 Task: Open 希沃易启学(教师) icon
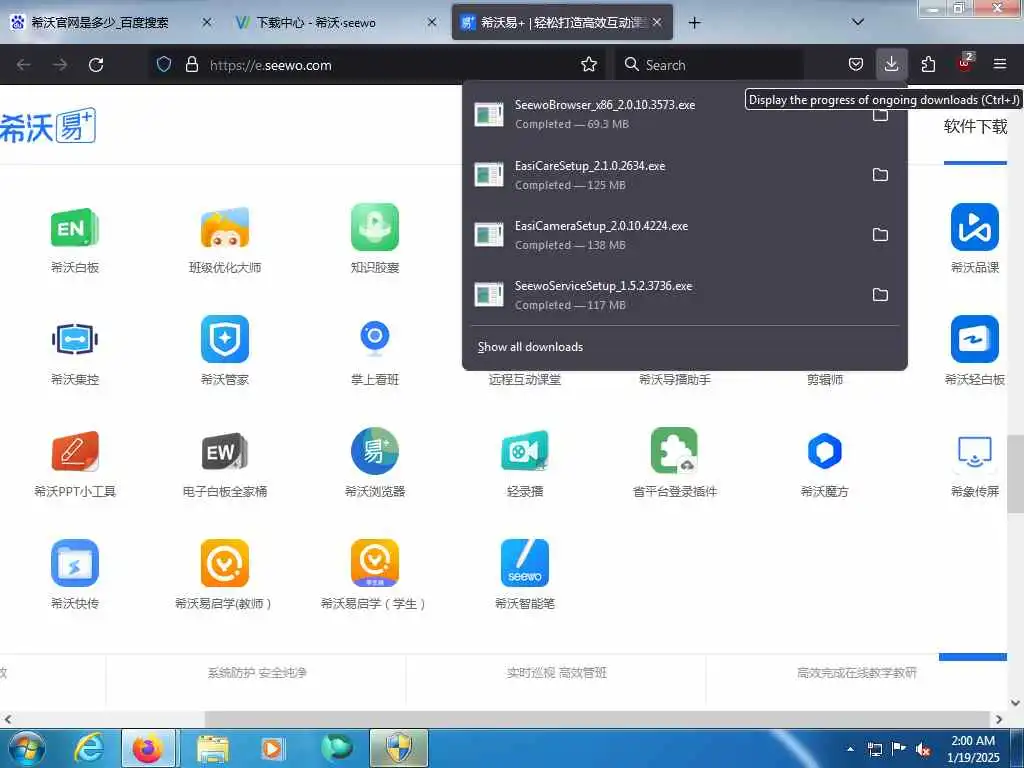(x=225, y=563)
